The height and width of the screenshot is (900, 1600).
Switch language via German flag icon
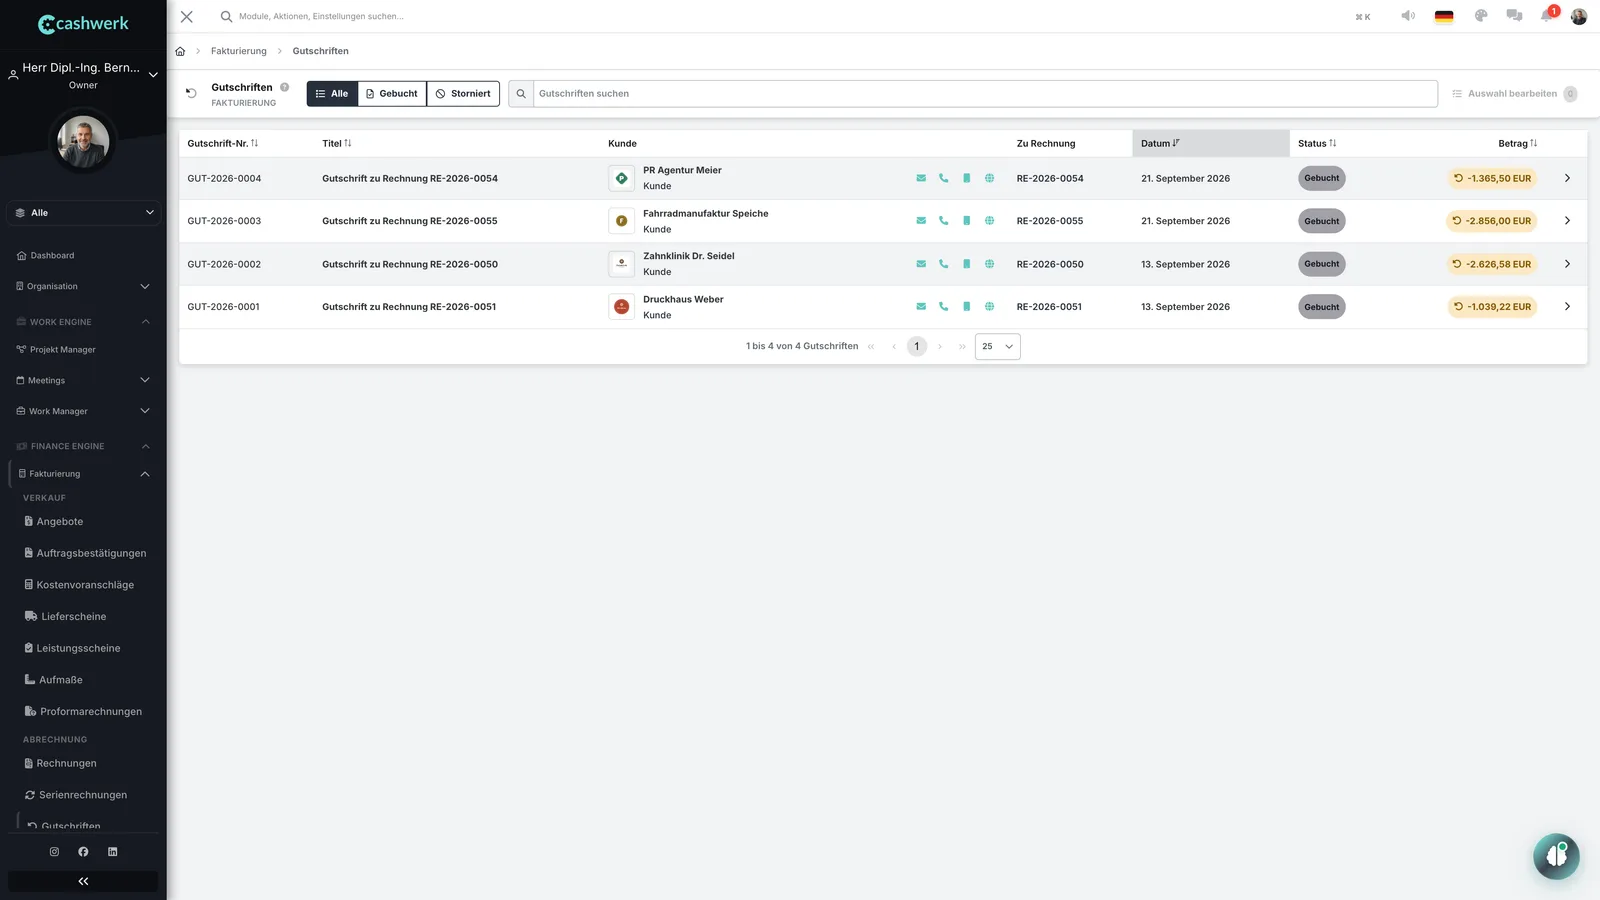[x=1444, y=16]
